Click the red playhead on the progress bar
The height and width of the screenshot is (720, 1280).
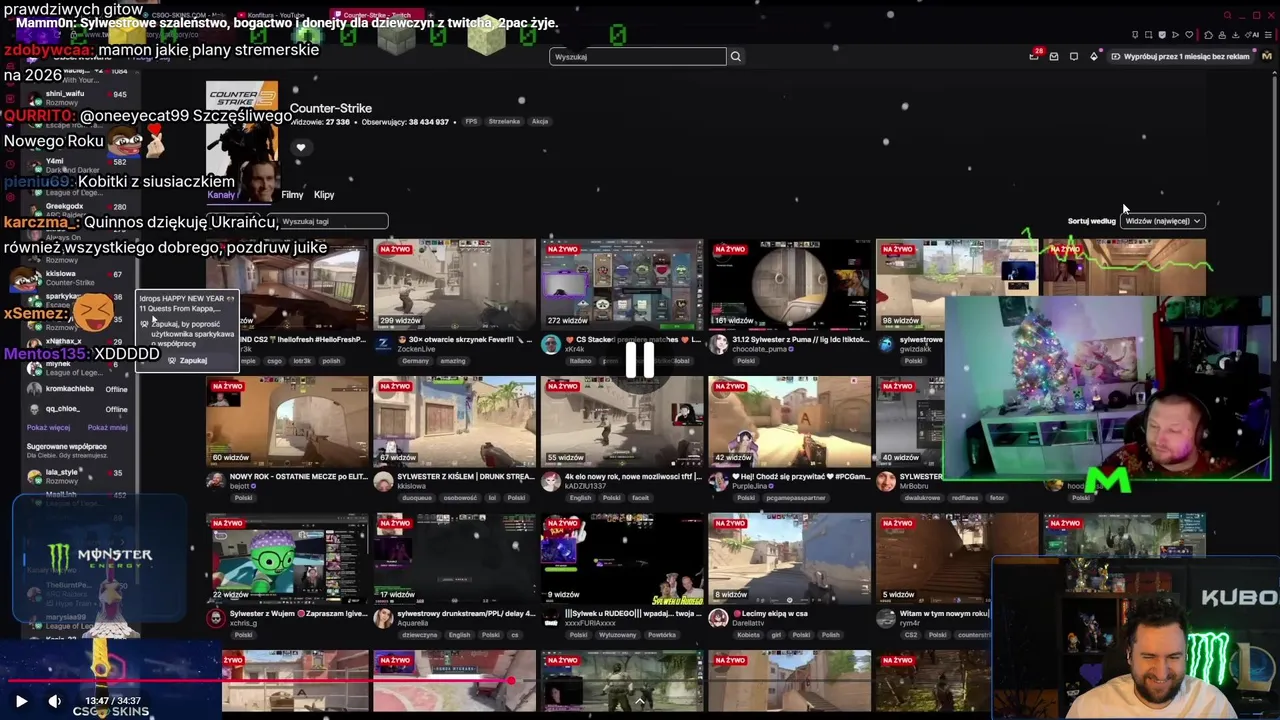(511, 681)
